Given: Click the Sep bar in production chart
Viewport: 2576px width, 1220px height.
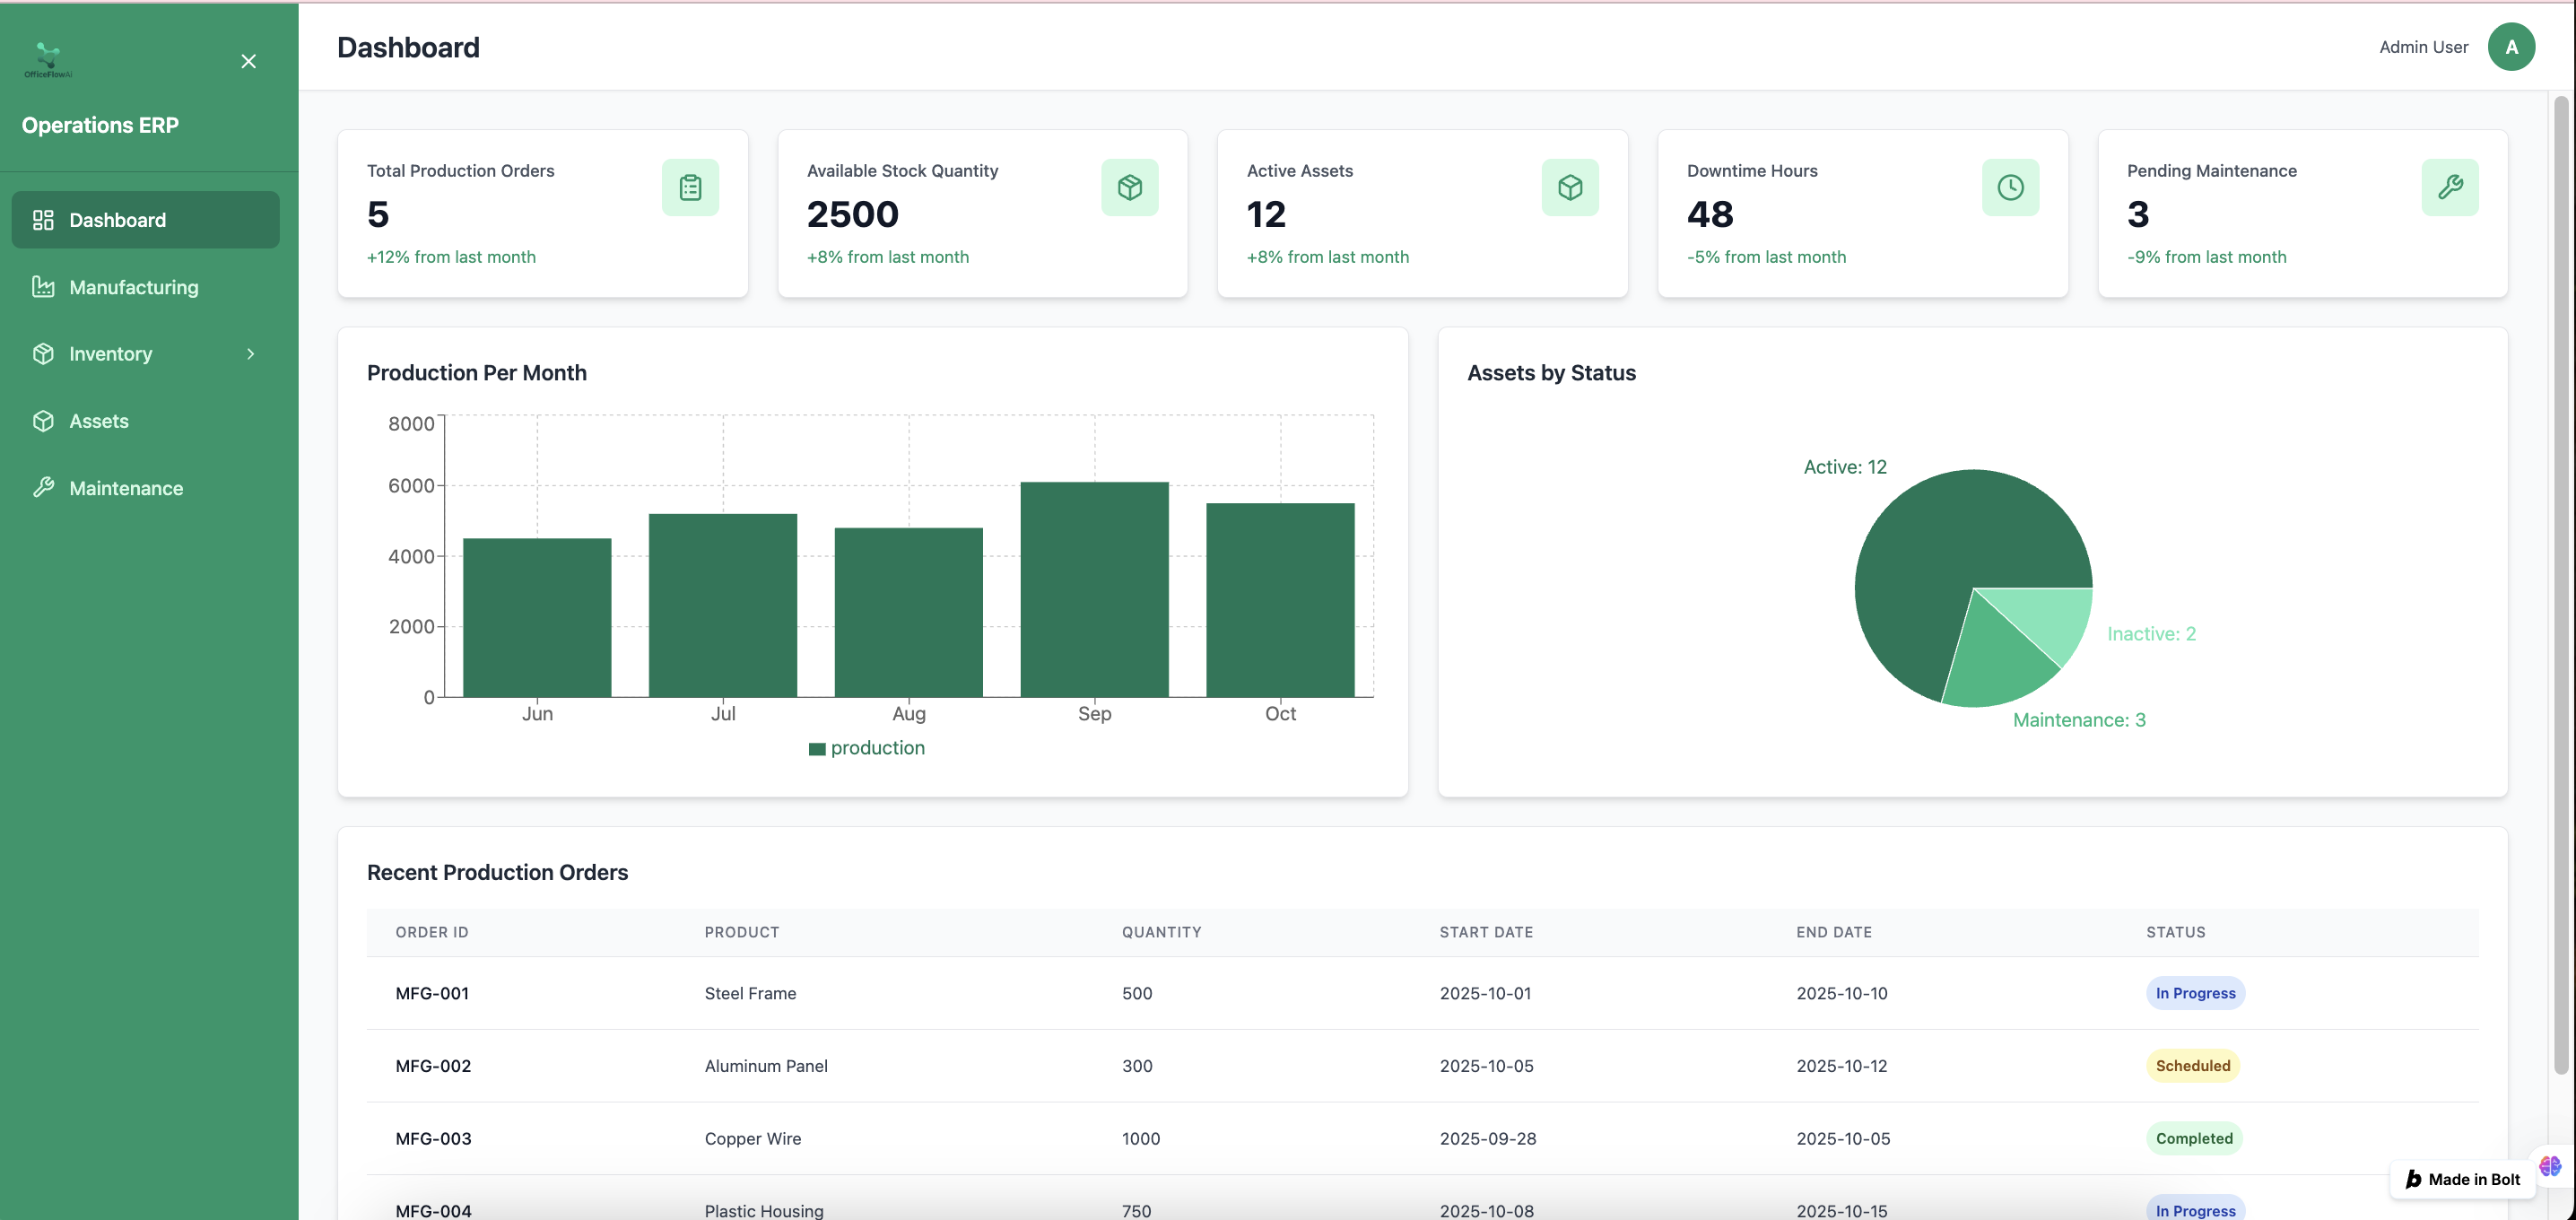Looking at the screenshot, I should click(1094, 590).
